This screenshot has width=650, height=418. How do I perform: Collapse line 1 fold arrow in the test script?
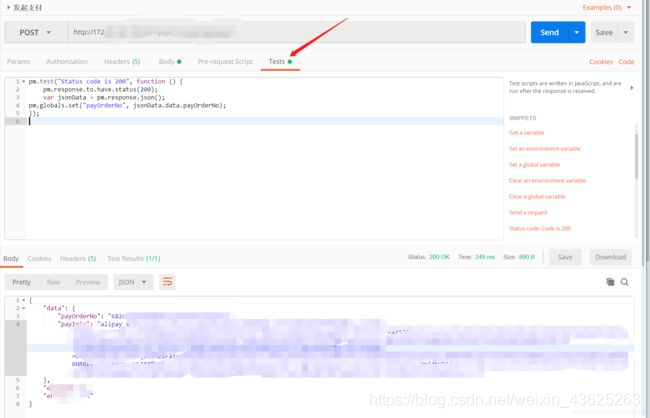tap(24, 81)
